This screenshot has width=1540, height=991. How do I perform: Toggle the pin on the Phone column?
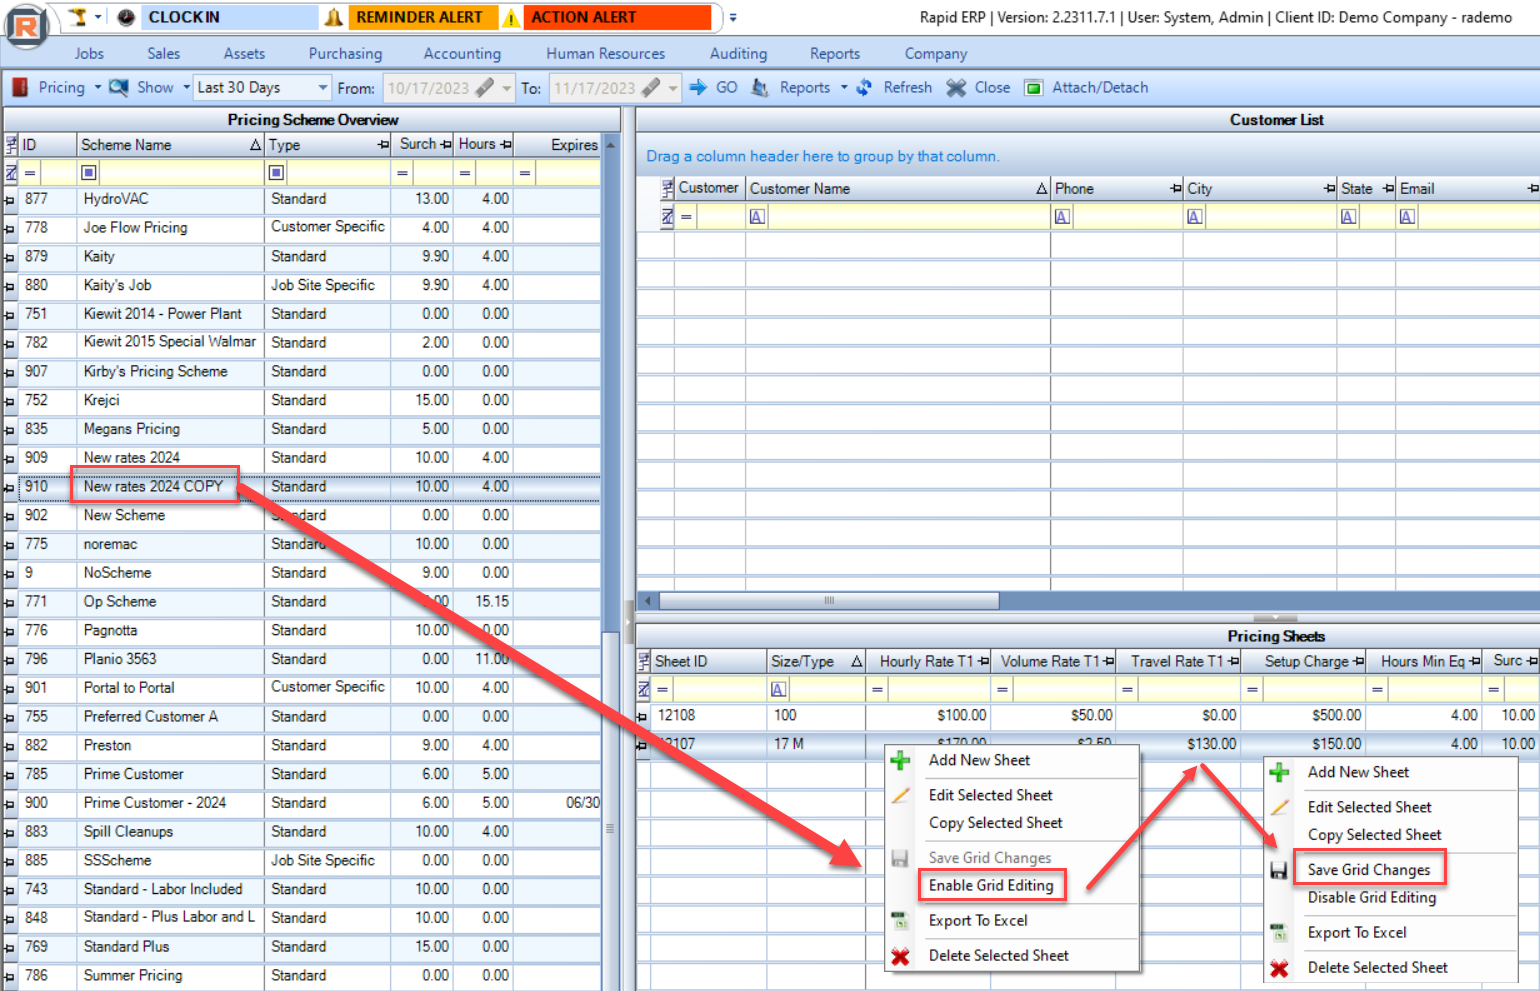click(1176, 188)
